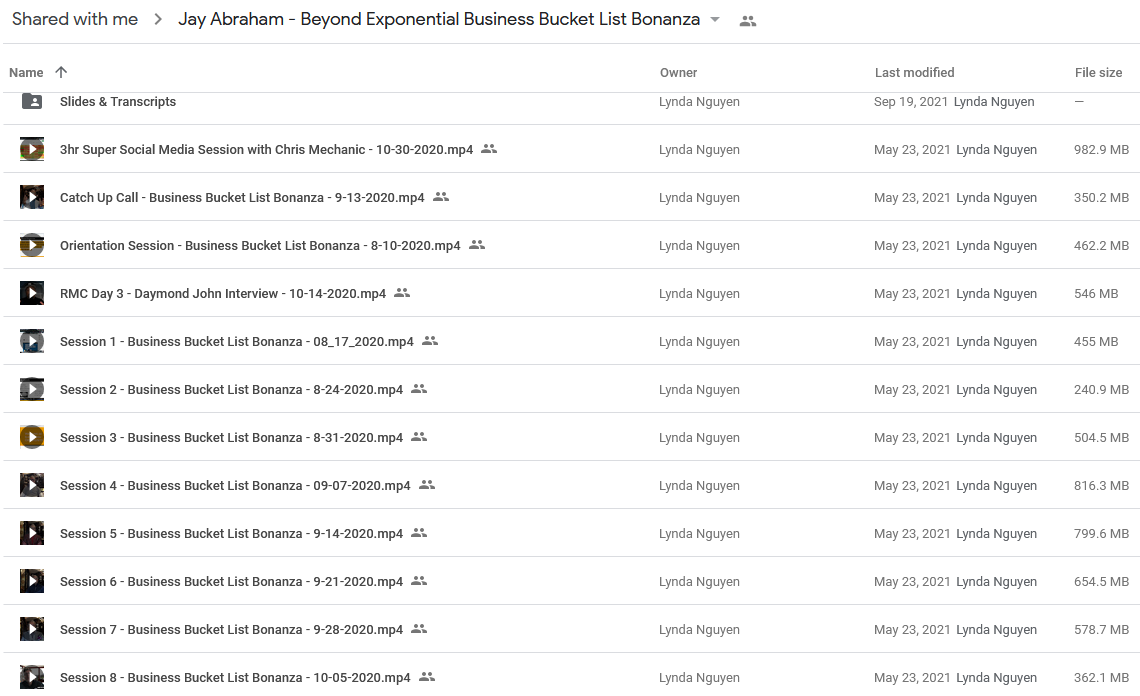Click video icon for RMC Day 3 file

tap(32, 293)
